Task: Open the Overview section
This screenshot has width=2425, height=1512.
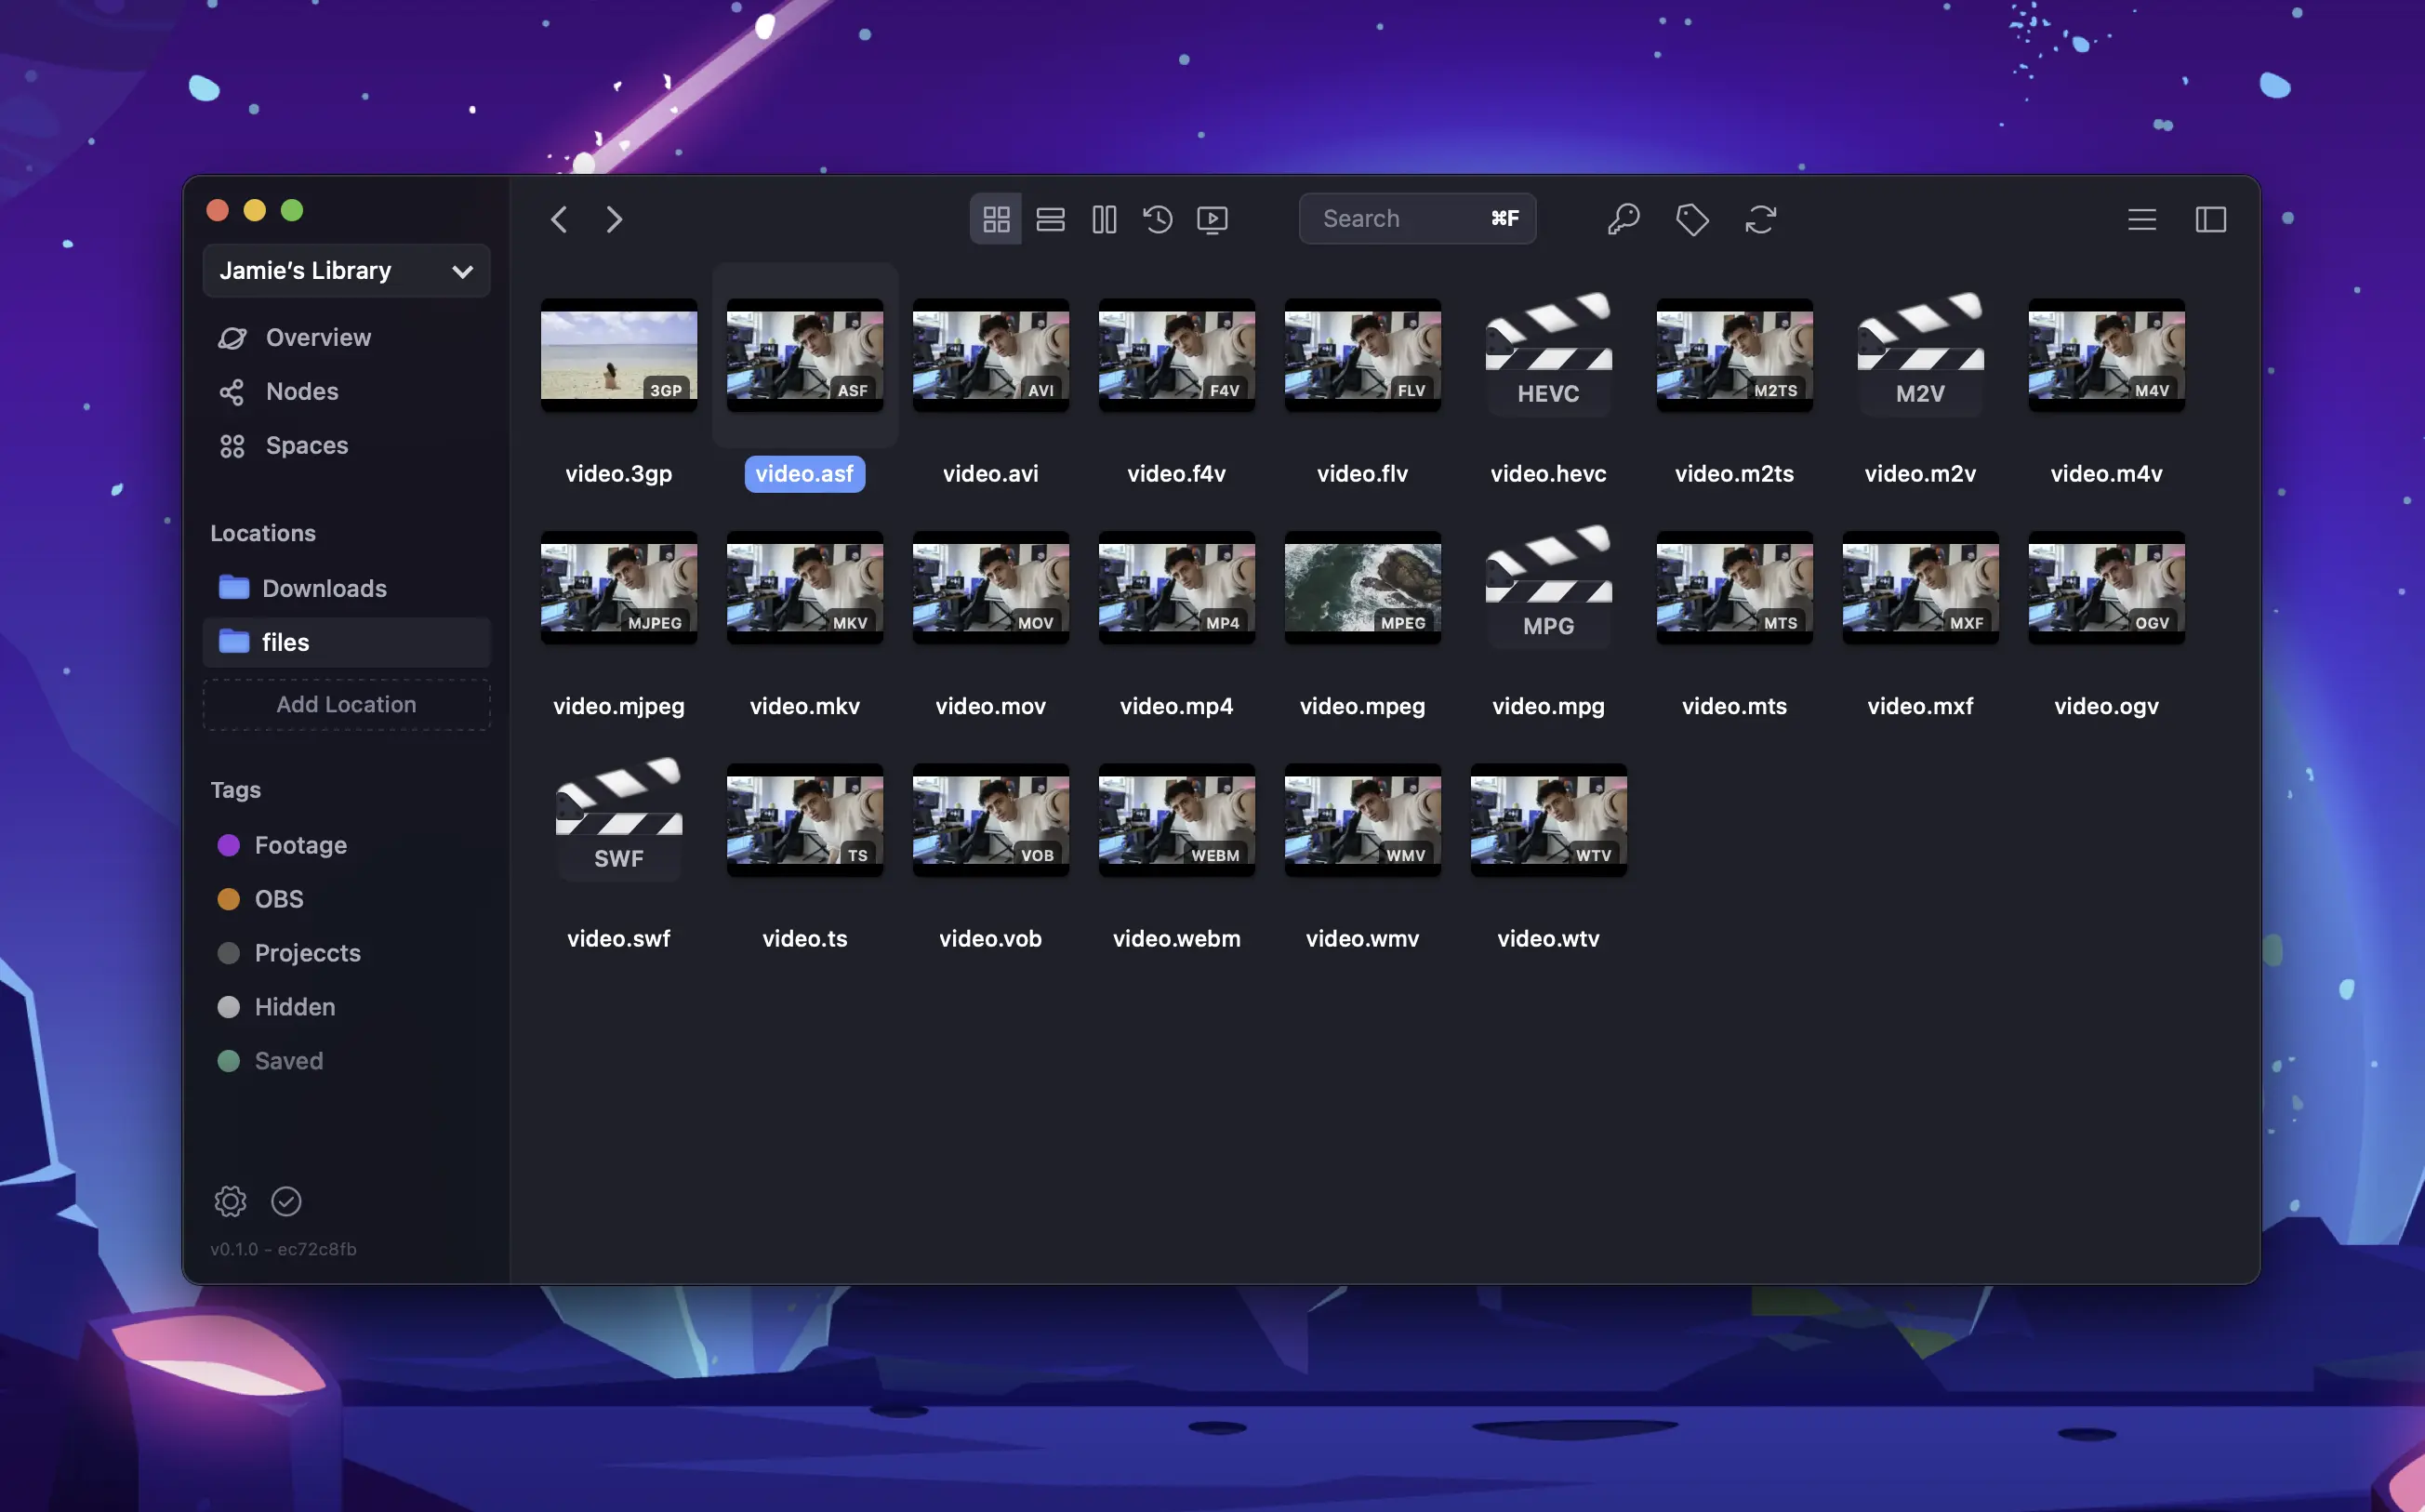Action: click(318, 338)
